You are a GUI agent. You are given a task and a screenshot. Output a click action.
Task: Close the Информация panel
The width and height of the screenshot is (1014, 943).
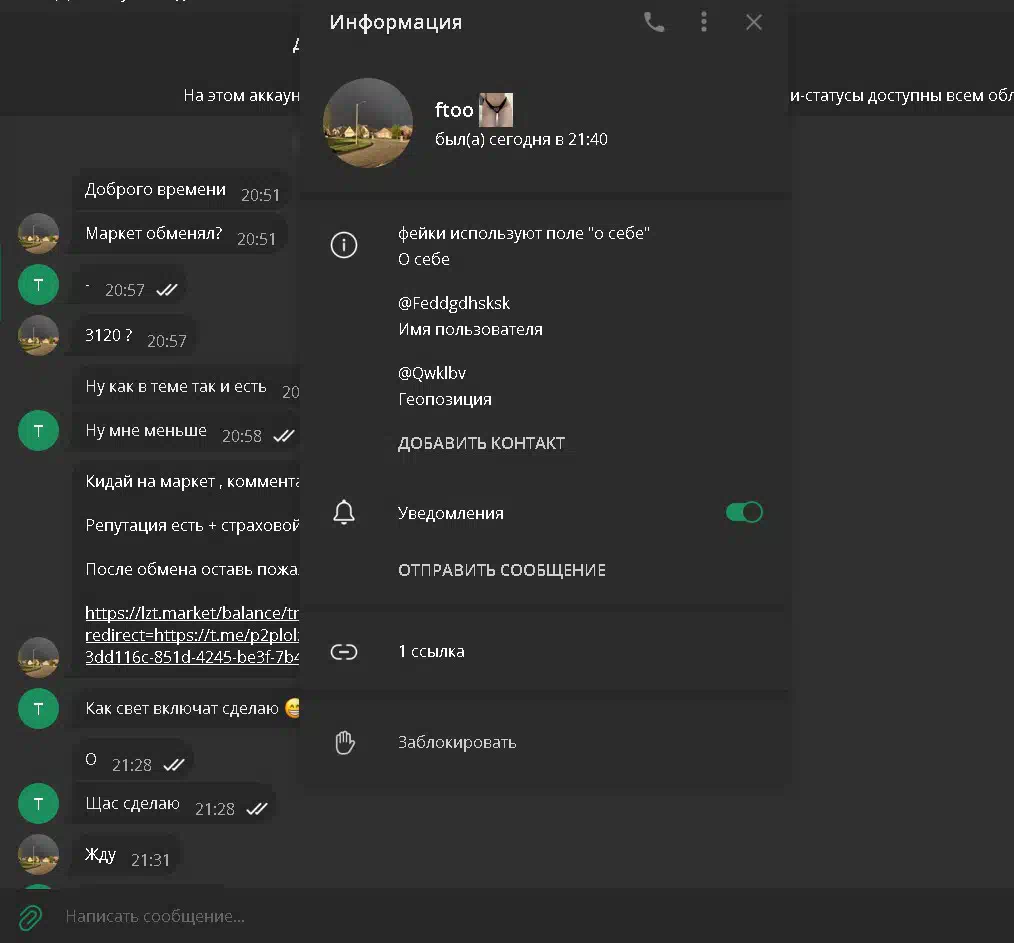(753, 23)
